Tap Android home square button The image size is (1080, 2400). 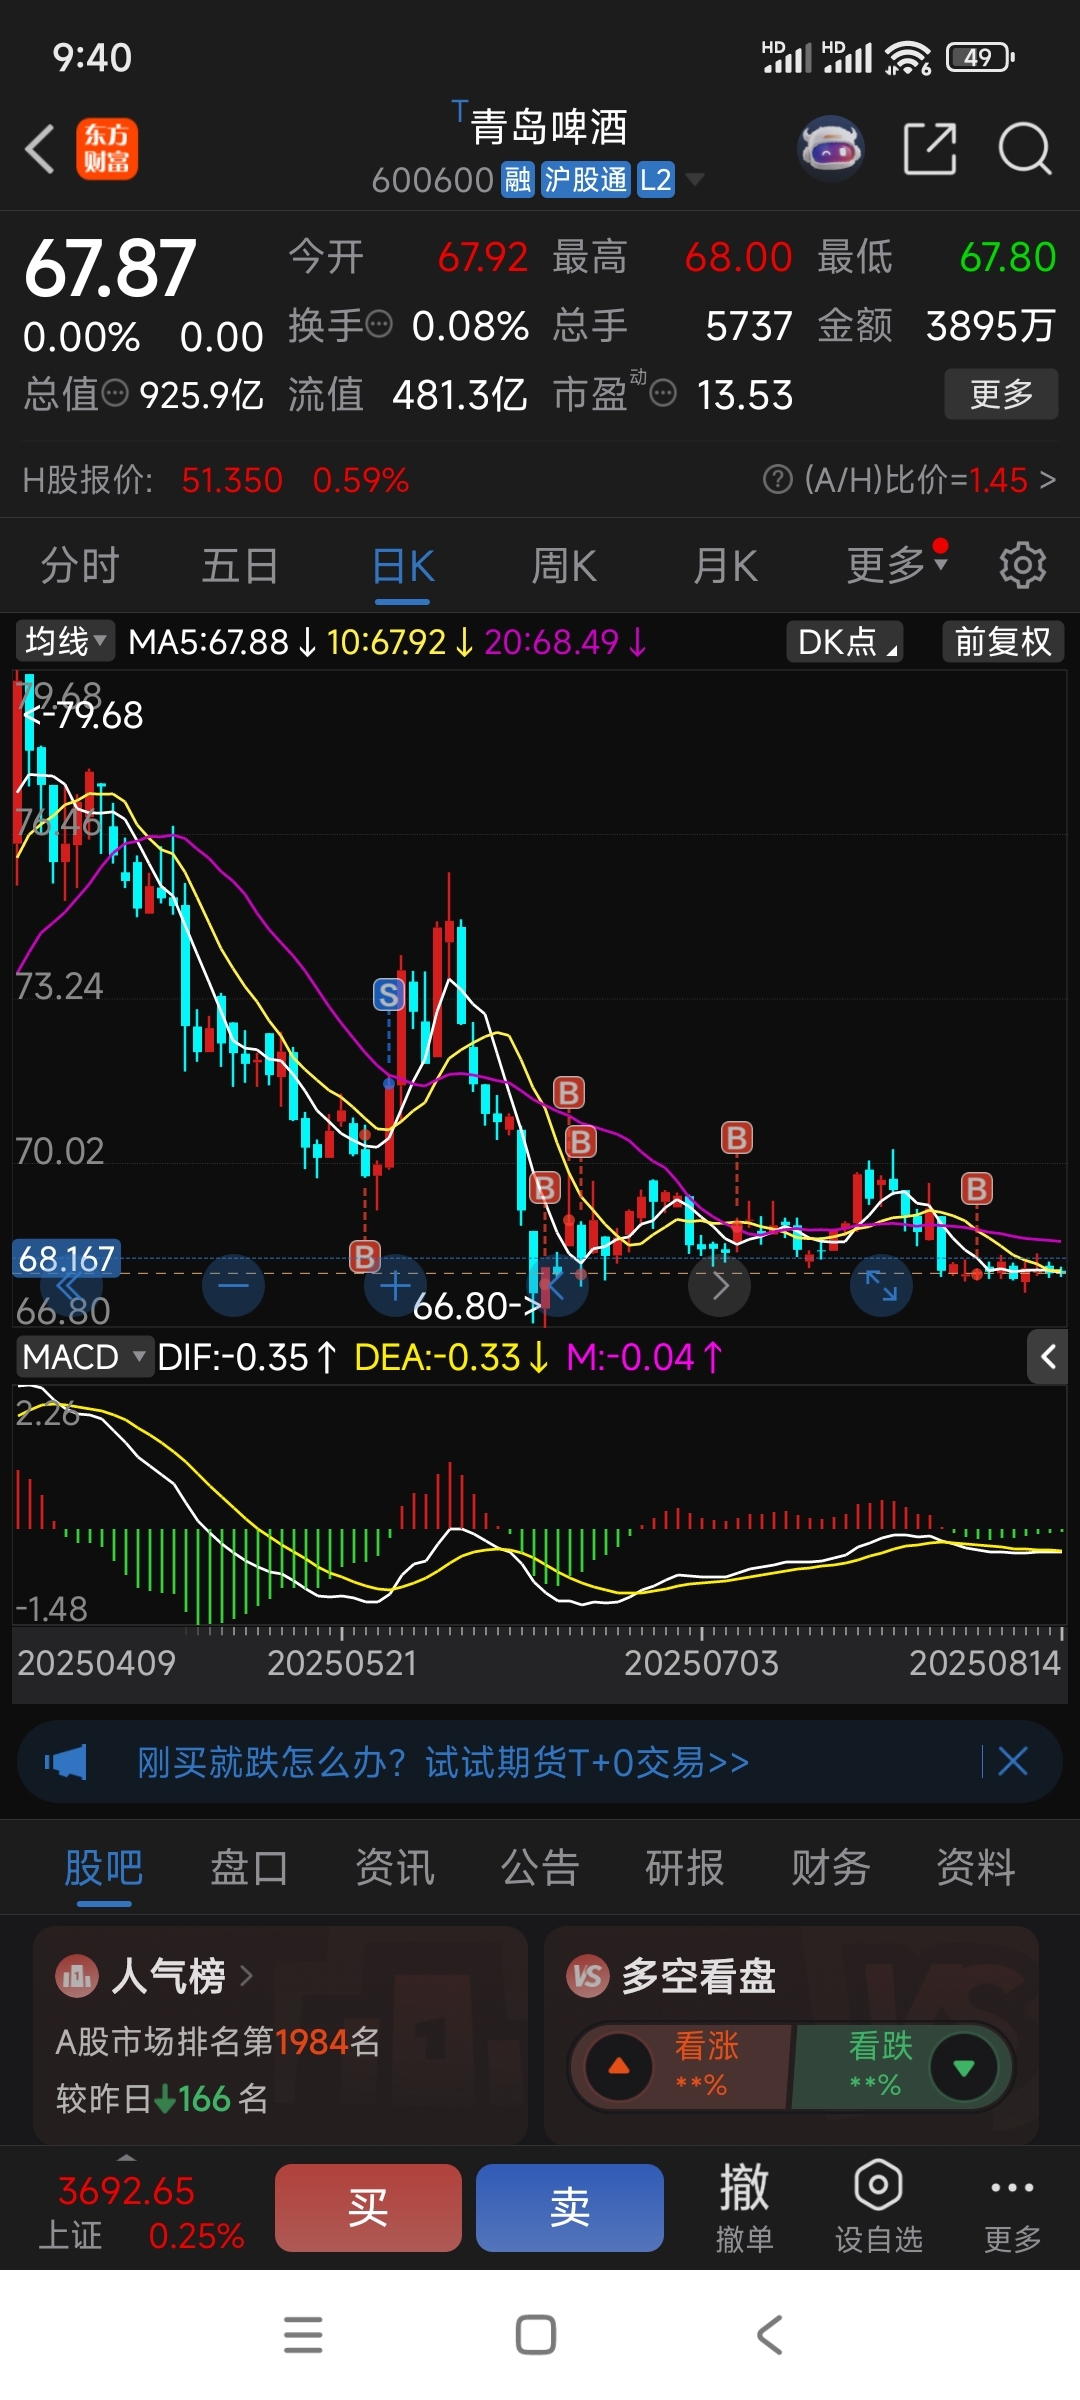coord(536,2335)
